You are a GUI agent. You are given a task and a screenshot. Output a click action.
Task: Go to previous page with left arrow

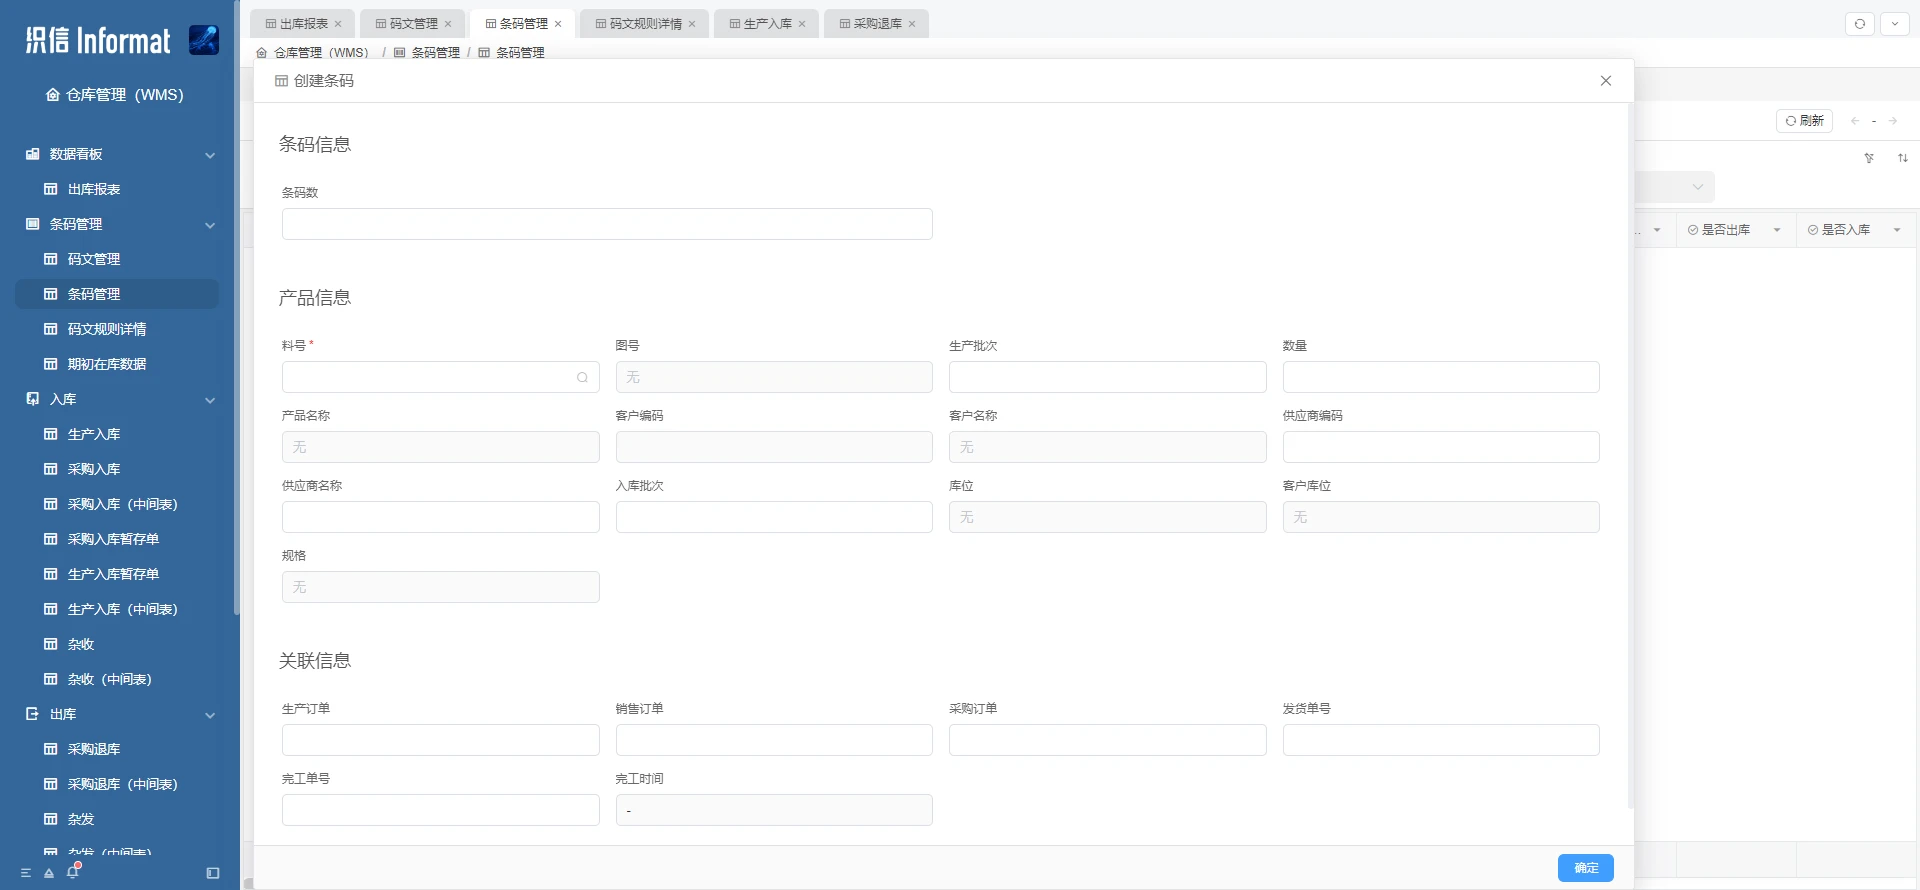[x=1855, y=121]
